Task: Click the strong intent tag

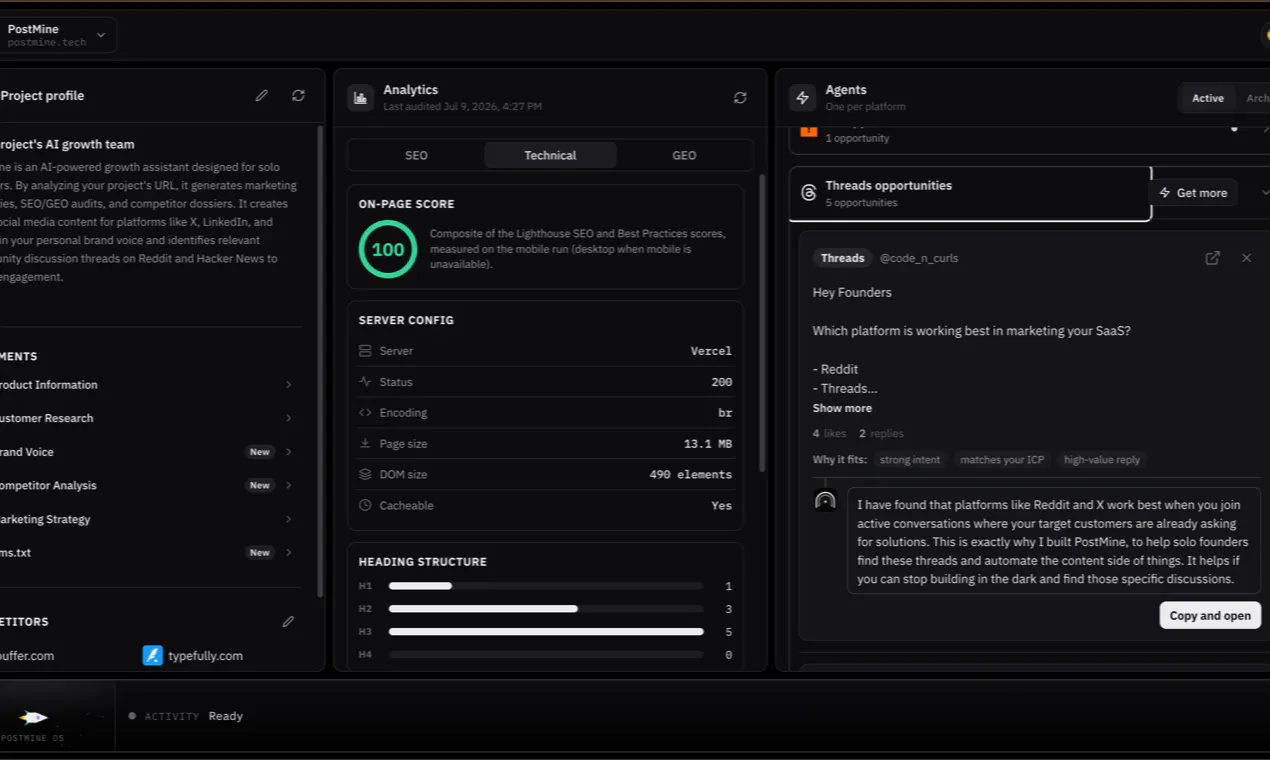Action: click(910, 460)
